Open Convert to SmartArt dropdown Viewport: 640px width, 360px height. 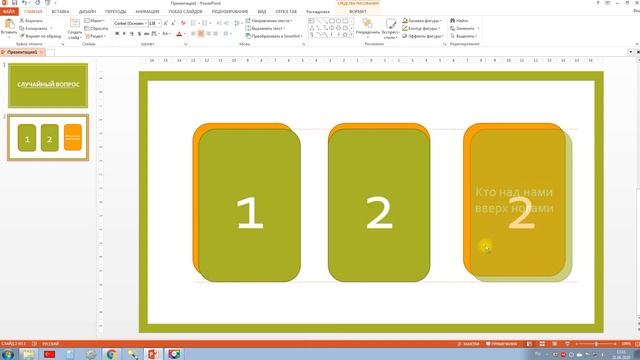274,36
